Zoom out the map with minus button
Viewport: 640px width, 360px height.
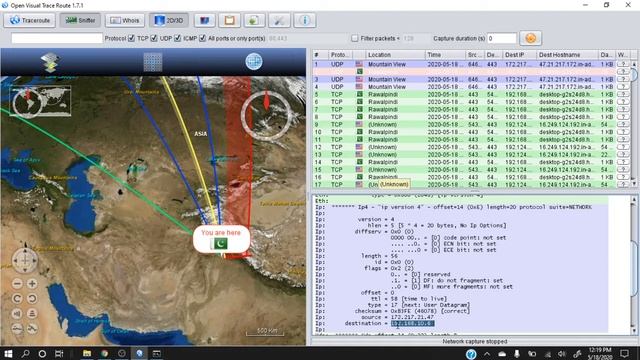(x=17, y=284)
